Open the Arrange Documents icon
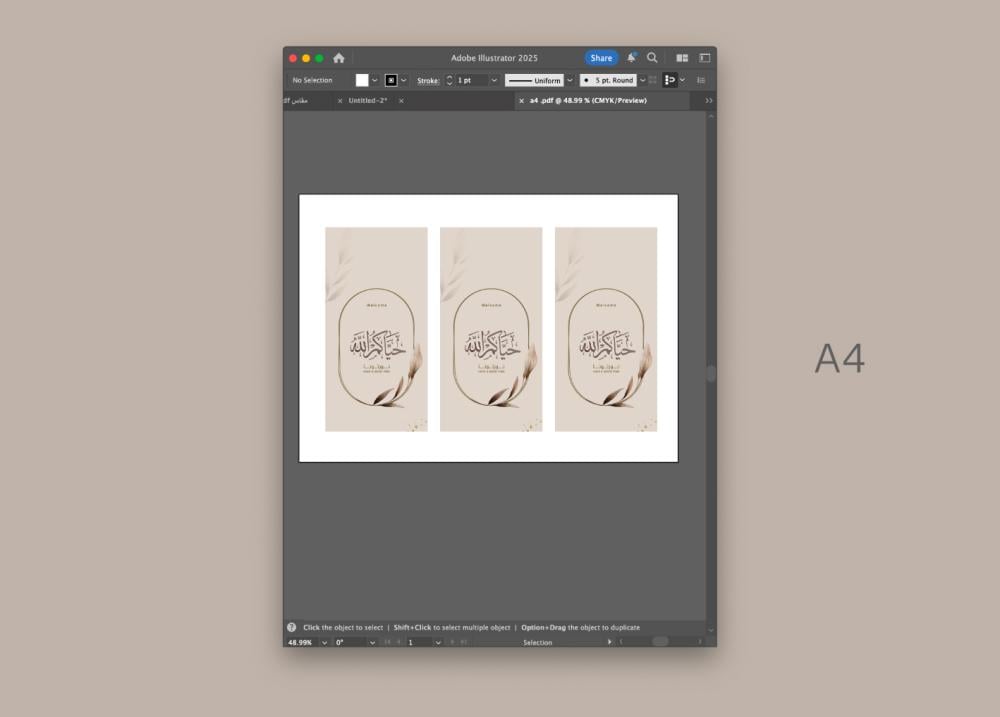The width and height of the screenshot is (1000, 717). point(682,58)
